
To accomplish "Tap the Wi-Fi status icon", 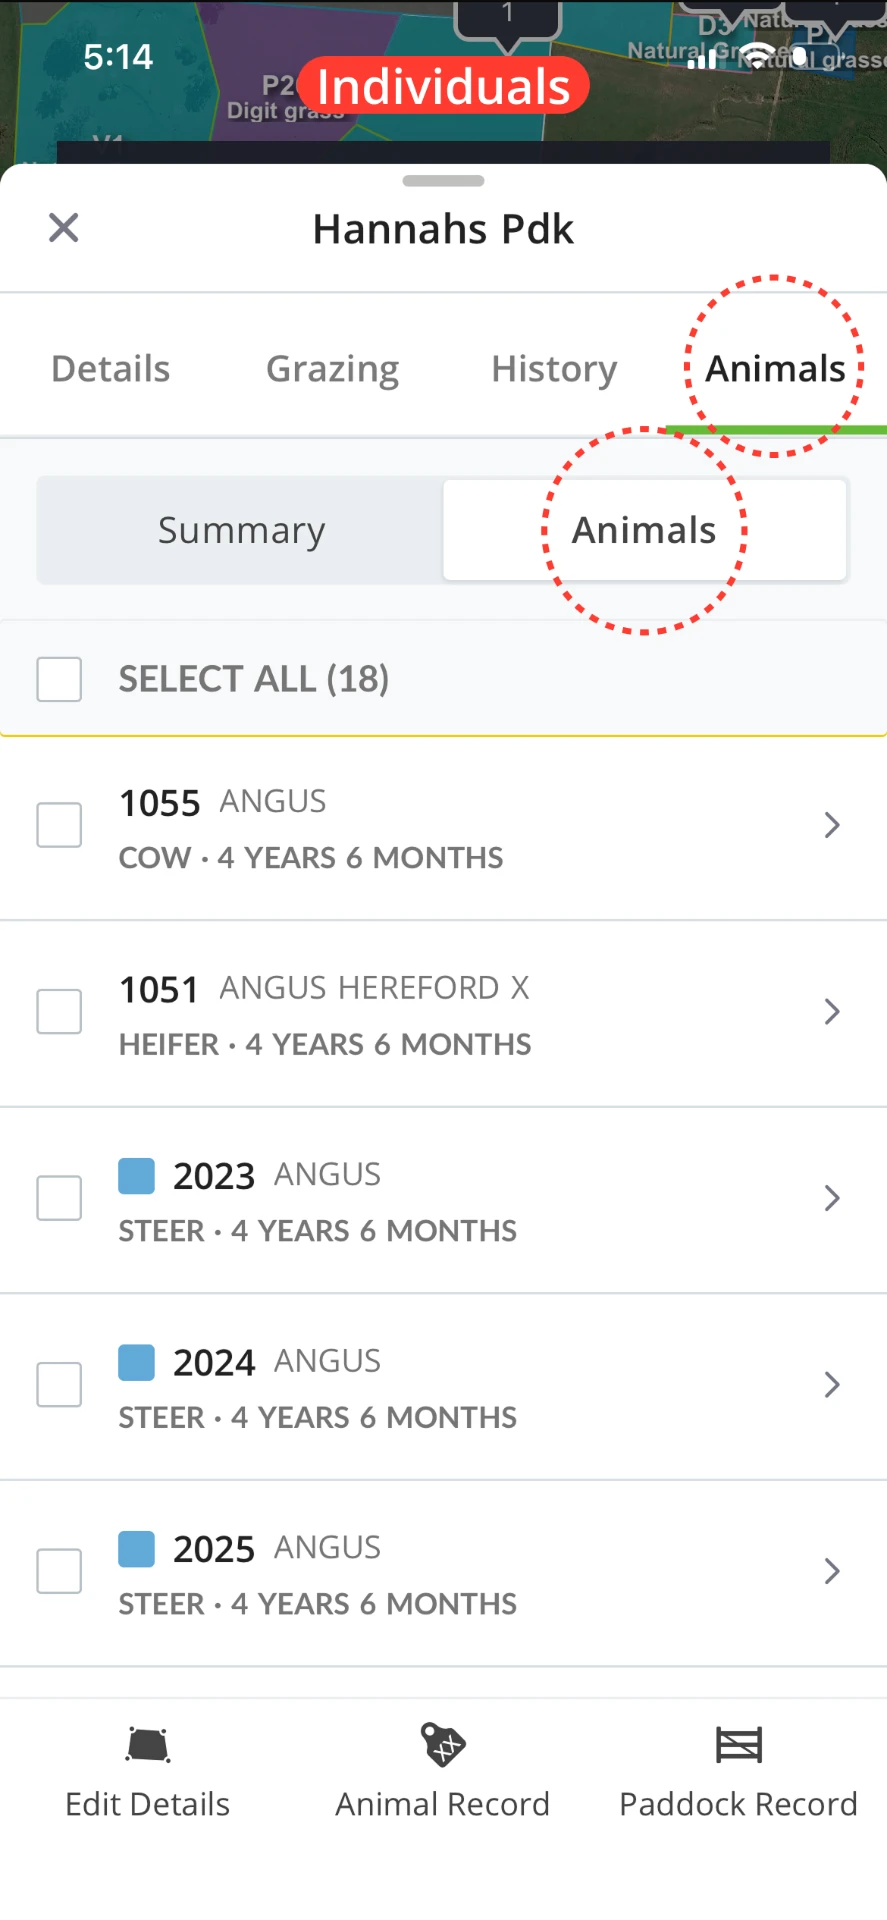I will 759,57.
